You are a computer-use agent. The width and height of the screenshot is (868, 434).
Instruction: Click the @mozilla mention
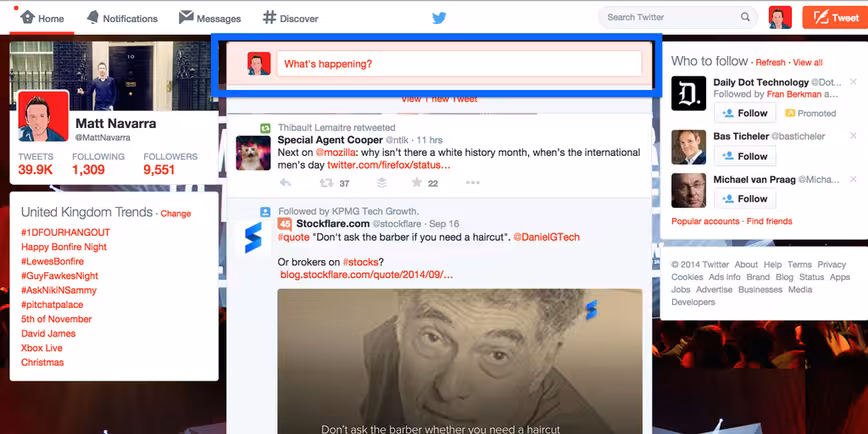[x=336, y=152]
